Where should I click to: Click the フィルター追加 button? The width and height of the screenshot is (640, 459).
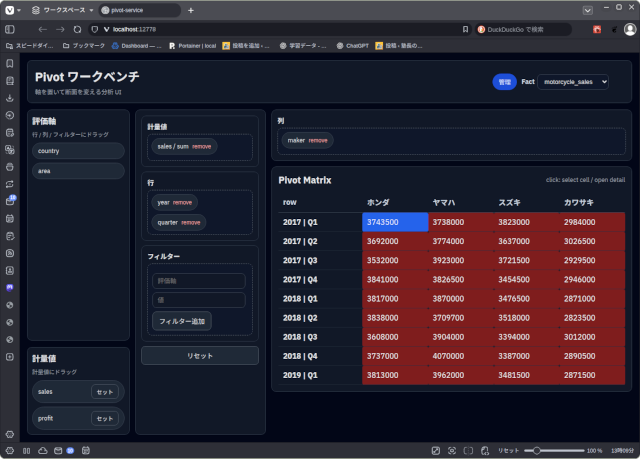182,321
